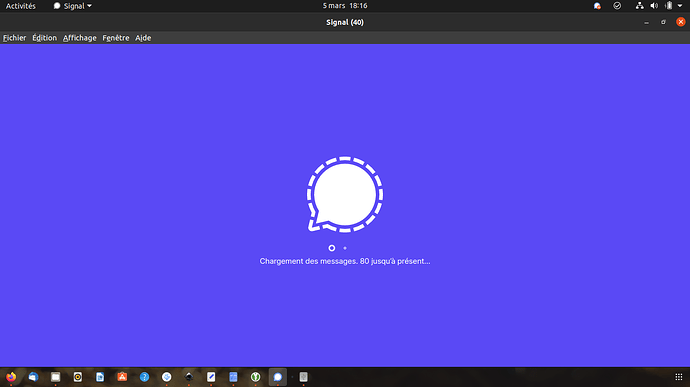Viewport: 690px width, 387px height.
Task: Click the battery status icon
Action: click(668, 6)
